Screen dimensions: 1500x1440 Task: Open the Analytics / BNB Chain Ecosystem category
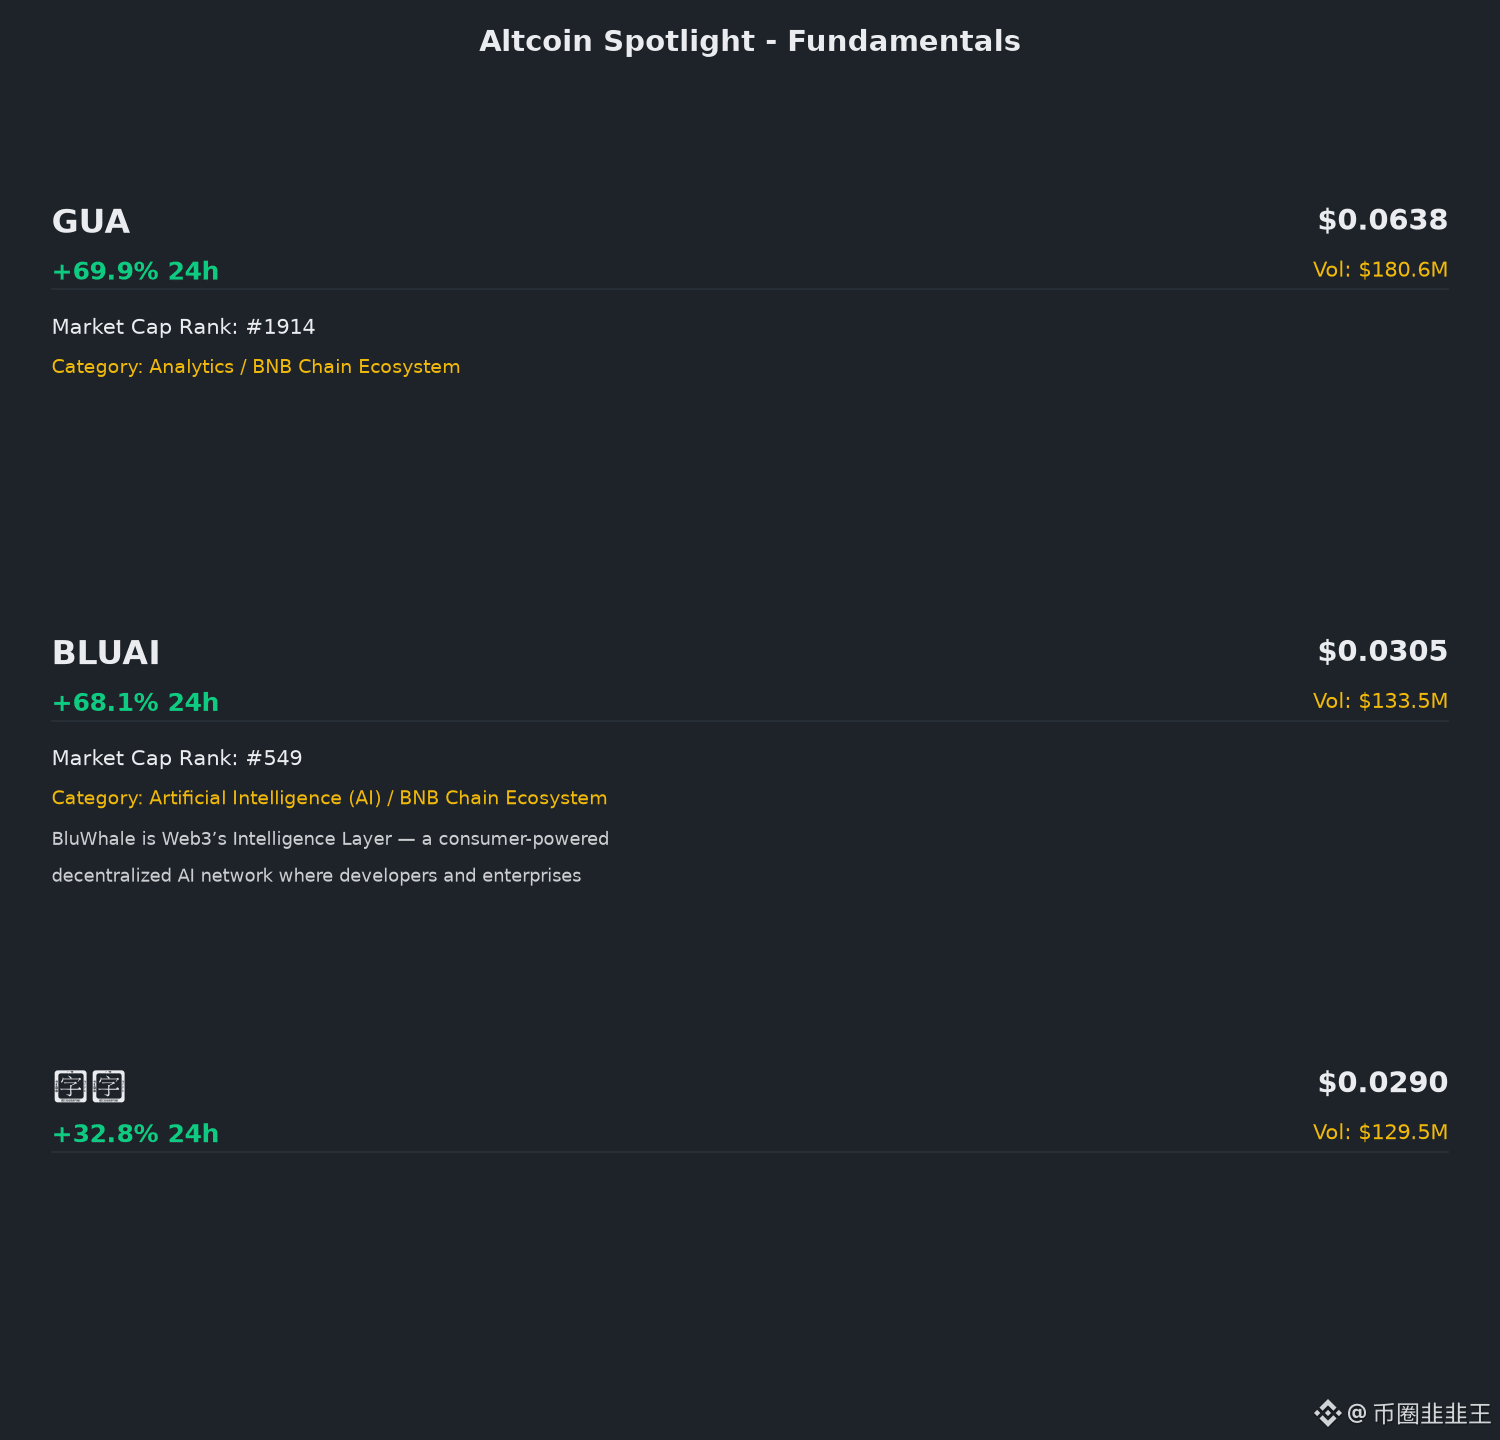pos(256,367)
